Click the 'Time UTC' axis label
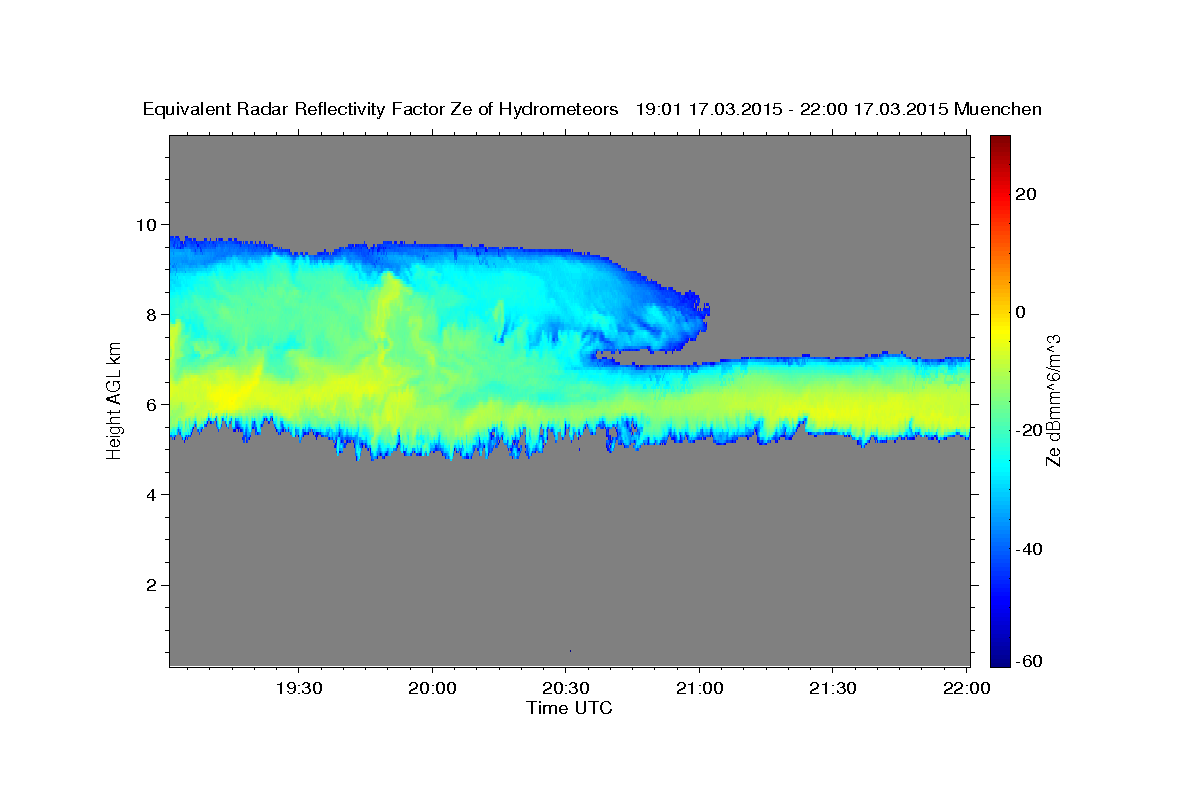 pos(569,708)
